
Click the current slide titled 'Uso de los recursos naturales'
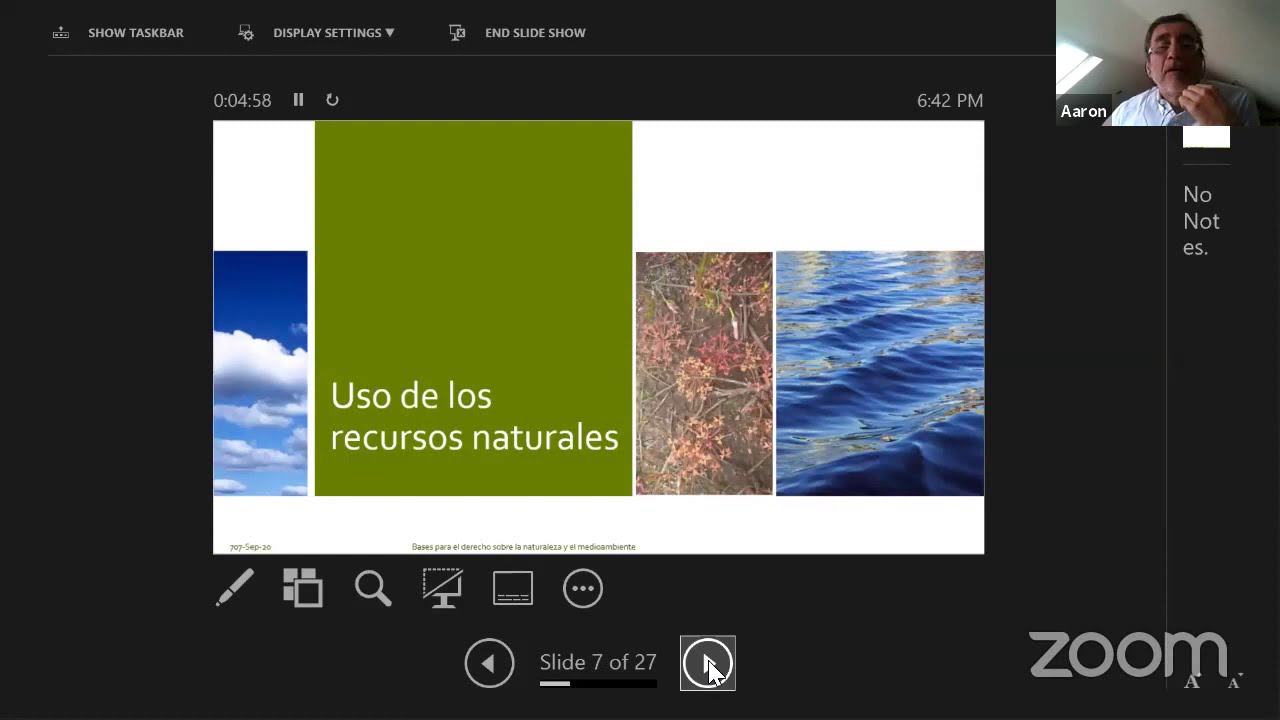tap(598, 337)
